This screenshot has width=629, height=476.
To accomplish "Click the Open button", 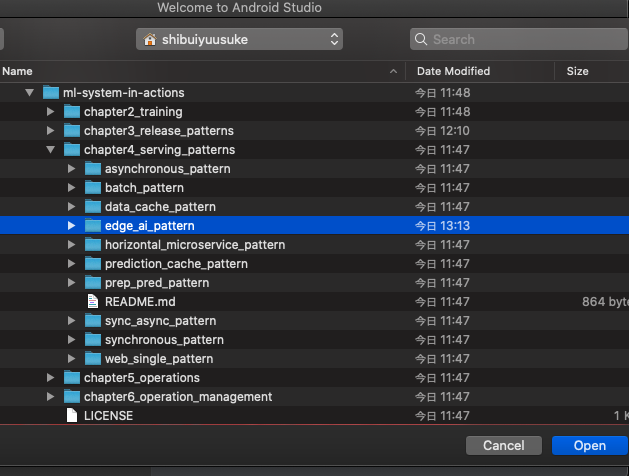I will [590, 446].
